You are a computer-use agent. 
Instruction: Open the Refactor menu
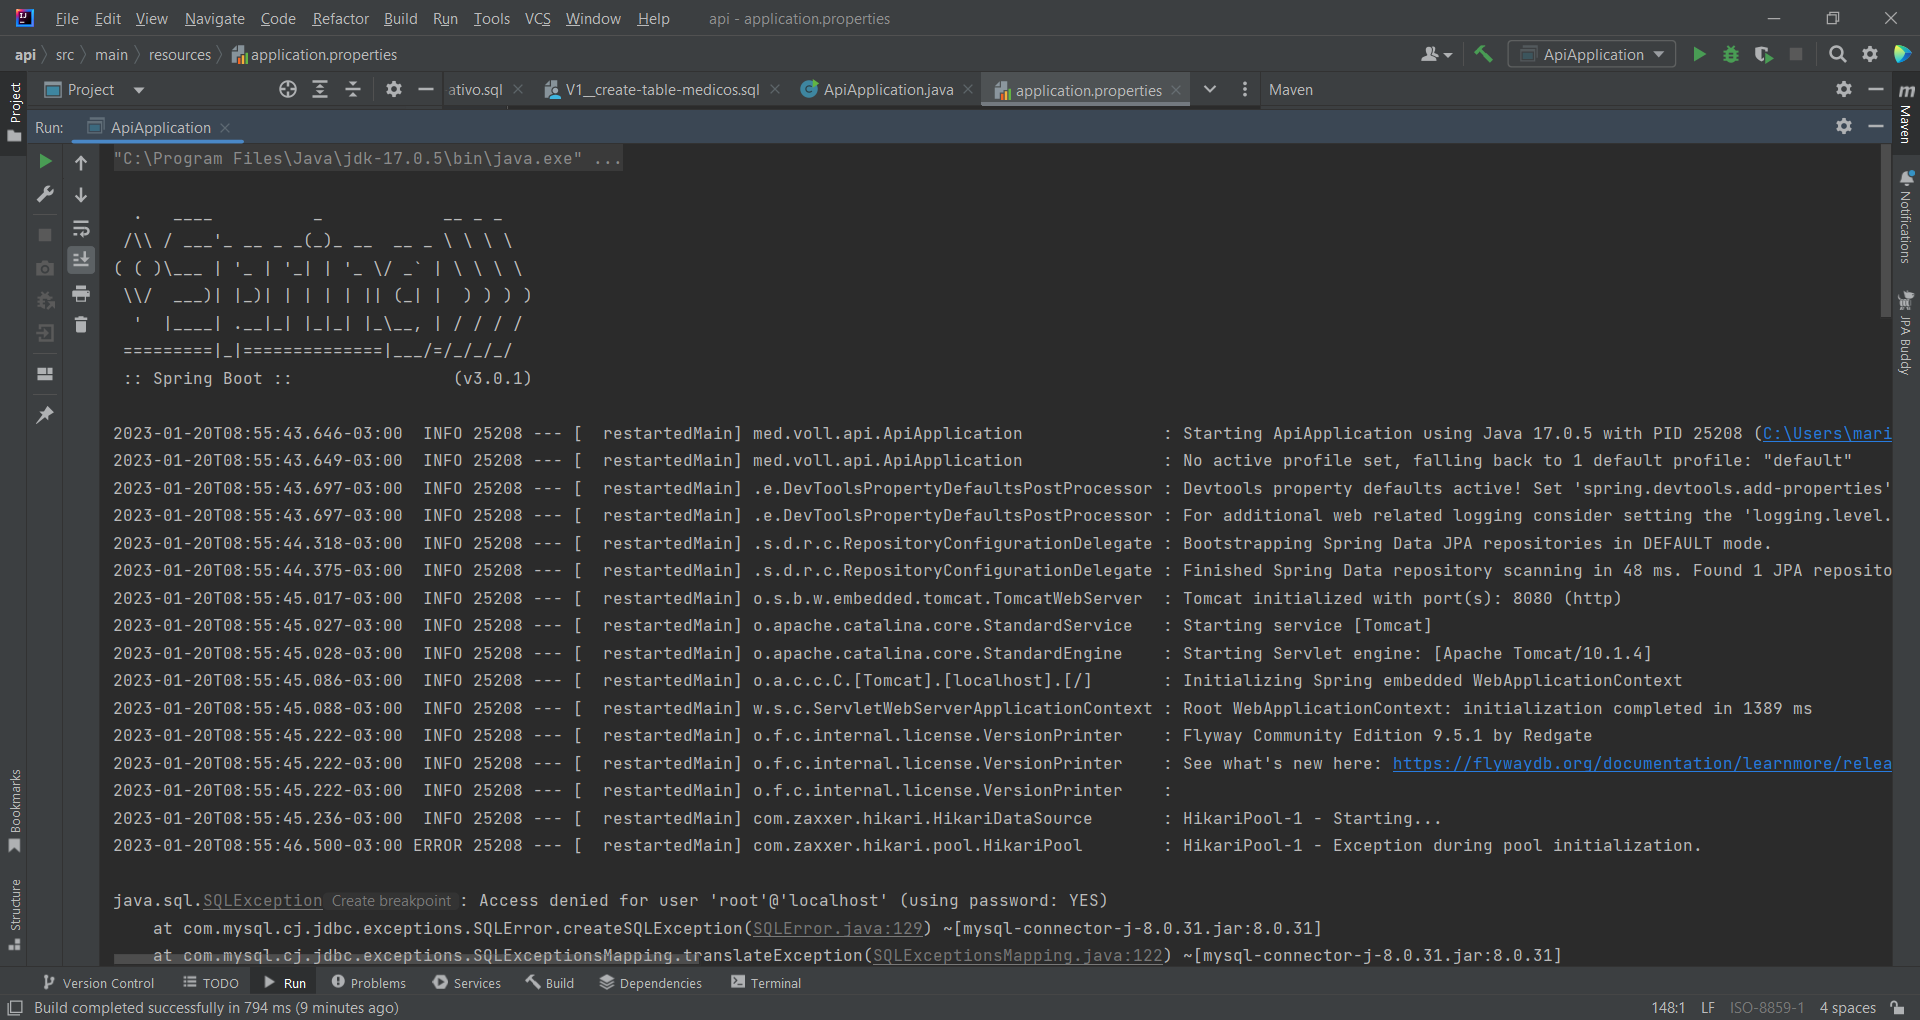(x=340, y=18)
